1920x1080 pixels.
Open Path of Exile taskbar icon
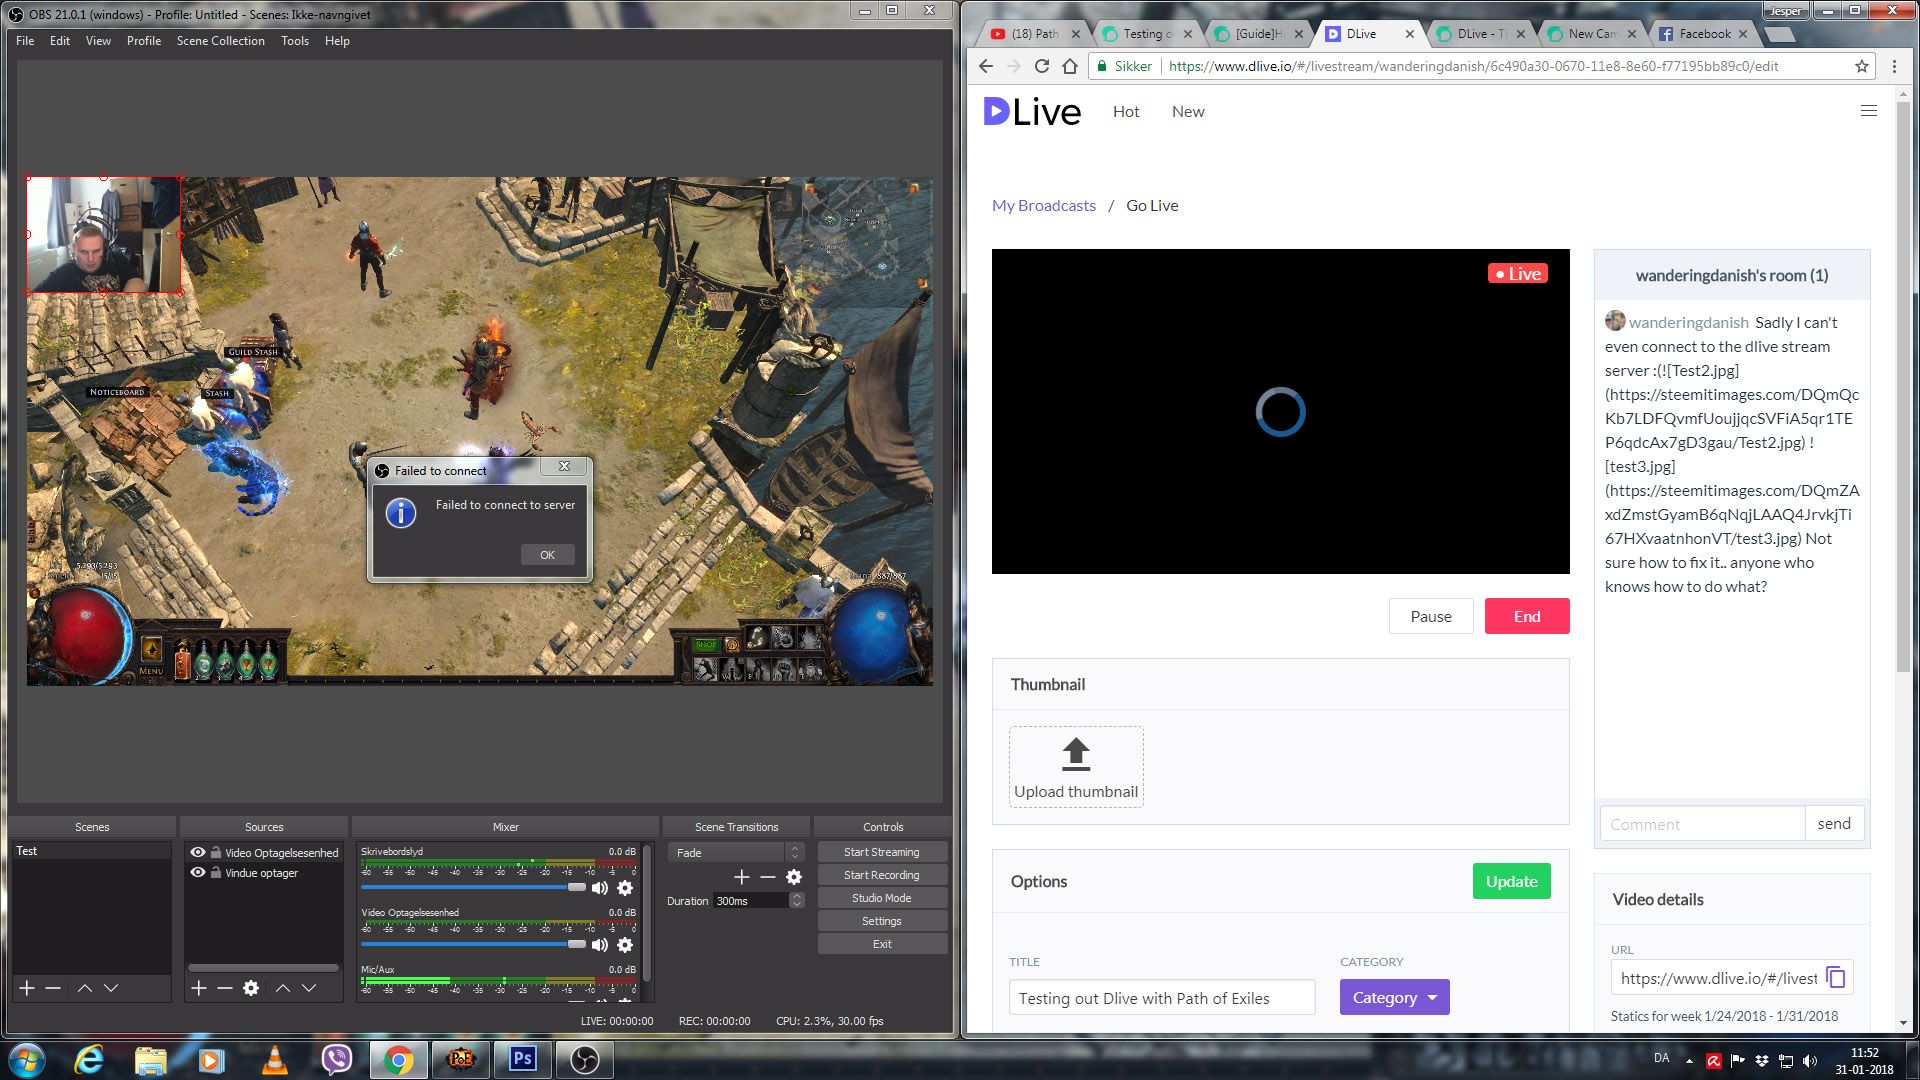pyautogui.click(x=461, y=1059)
